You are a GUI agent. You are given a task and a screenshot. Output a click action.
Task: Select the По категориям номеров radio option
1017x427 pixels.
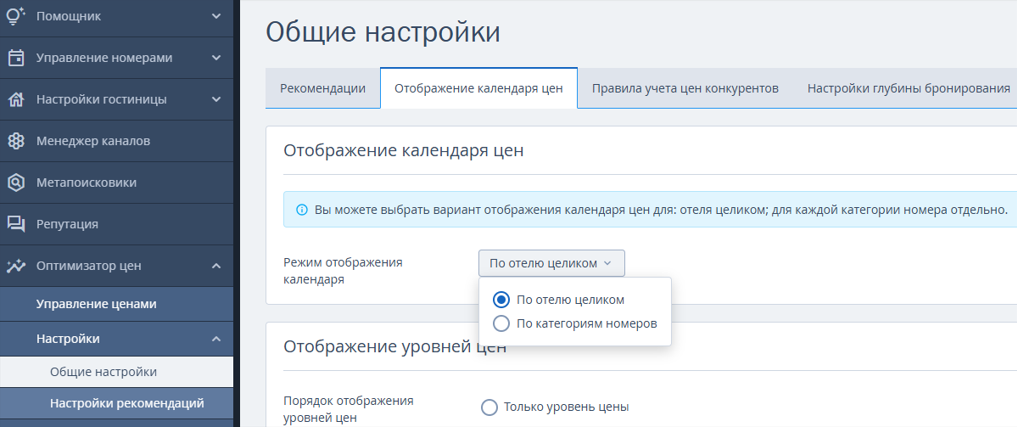point(500,323)
